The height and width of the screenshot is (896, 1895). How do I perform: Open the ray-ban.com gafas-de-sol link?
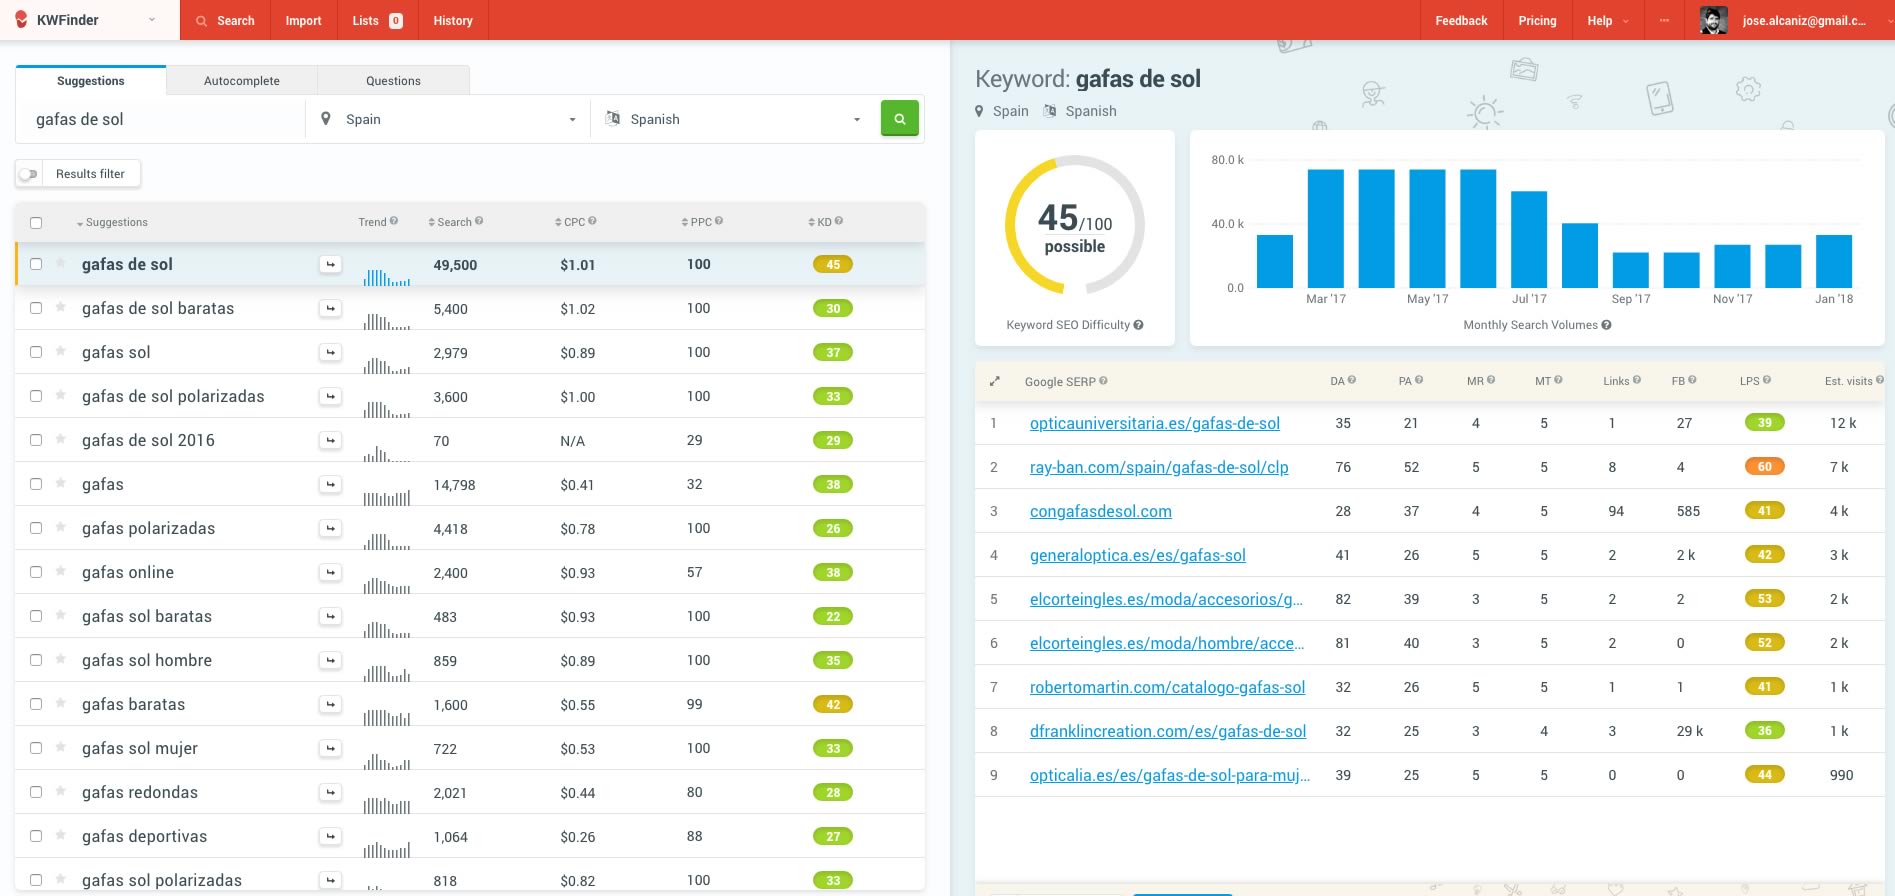(1159, 467)
